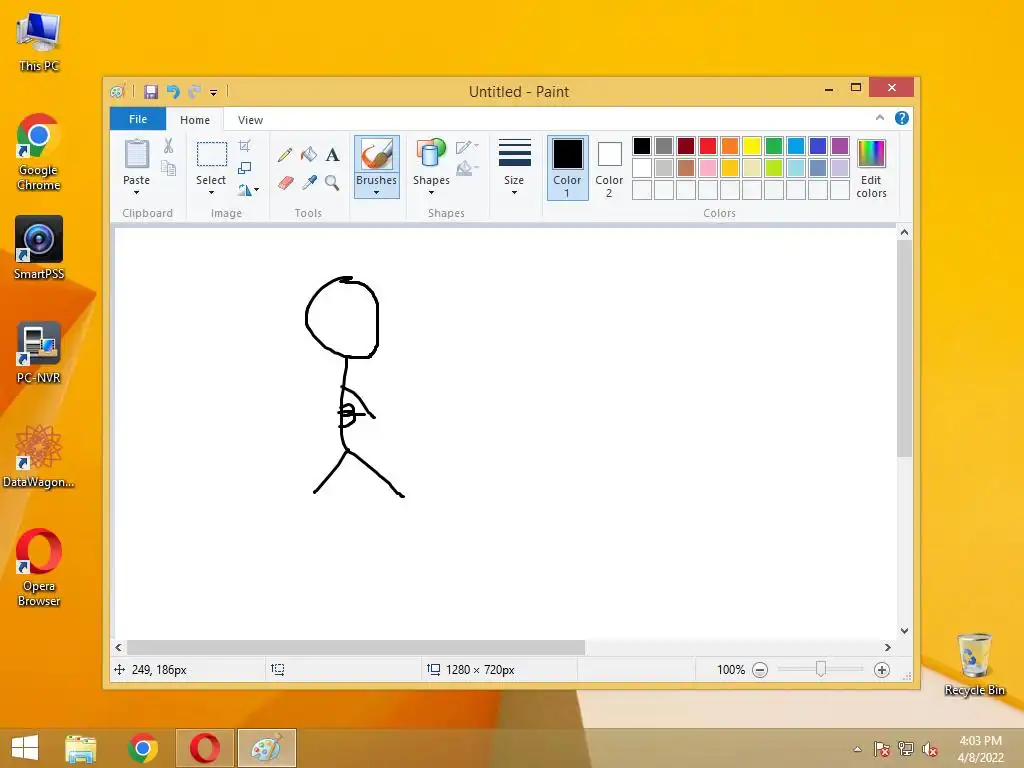This screenshot has height=768, width=1024.
Task: Open Google Chrome desktop shortcut
Action: [39, 152]
